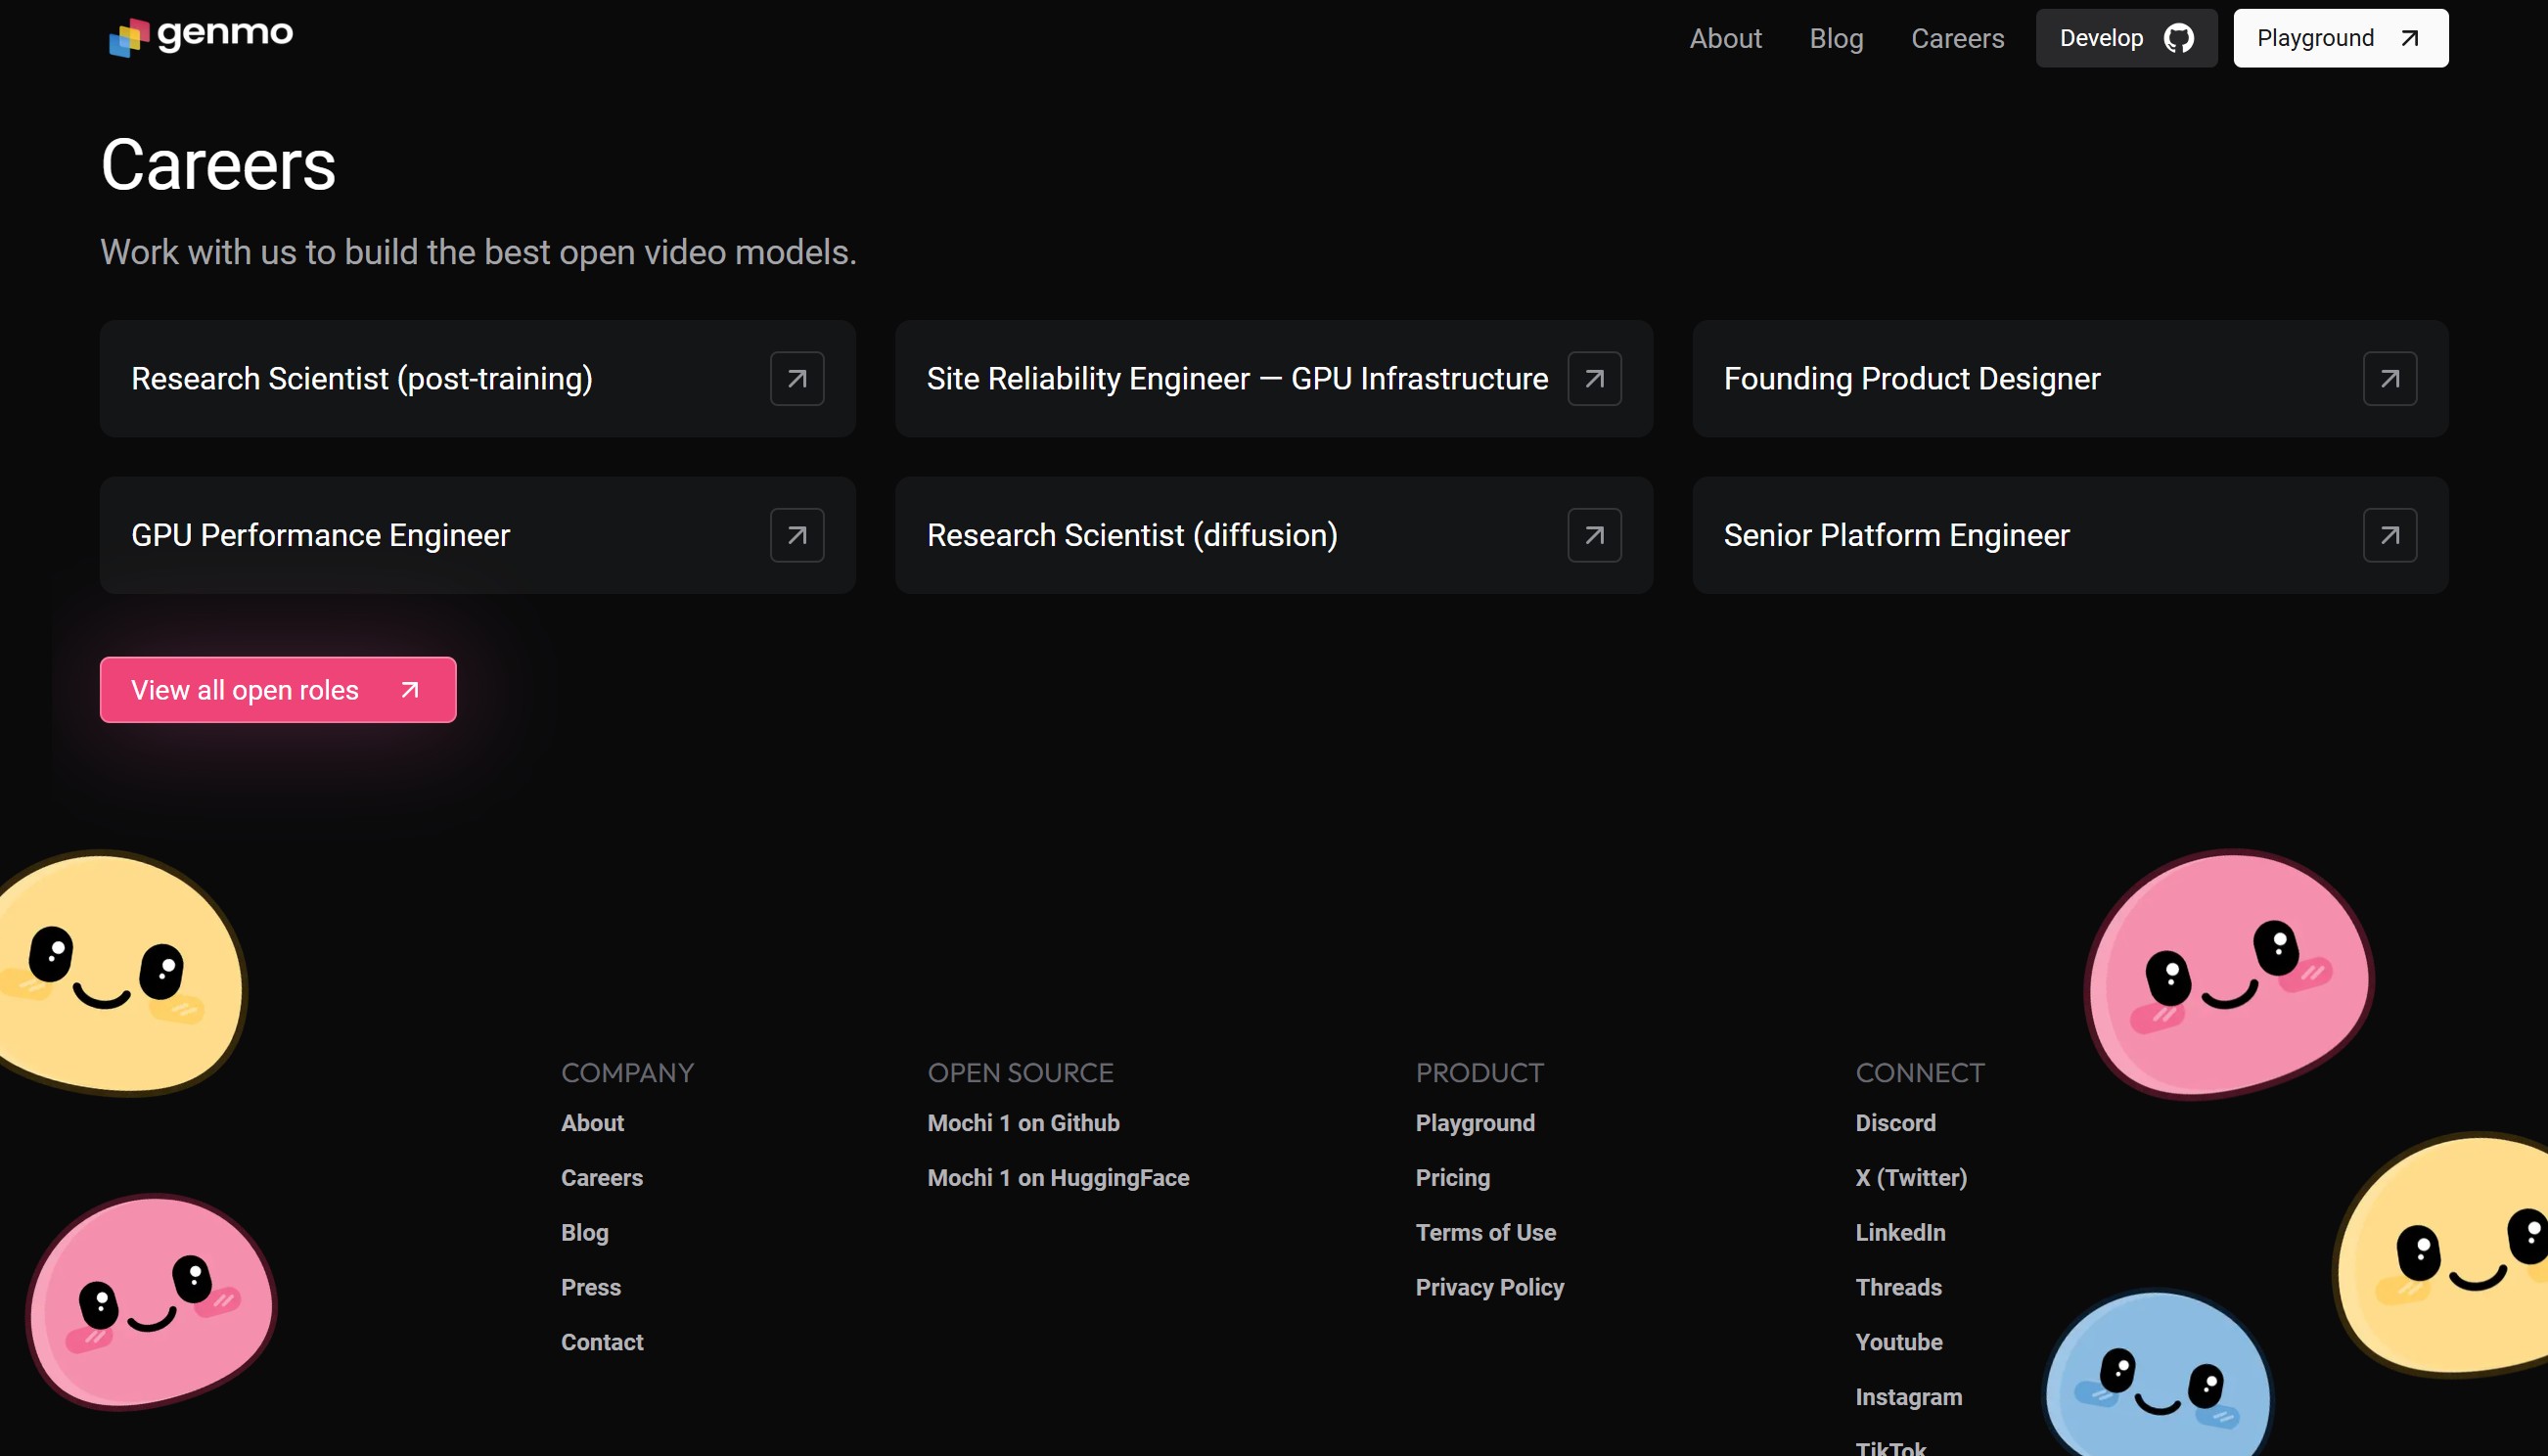Open the Press footer link
The height and width of the screenshot is (1456, 2548).
point(591,1287)
